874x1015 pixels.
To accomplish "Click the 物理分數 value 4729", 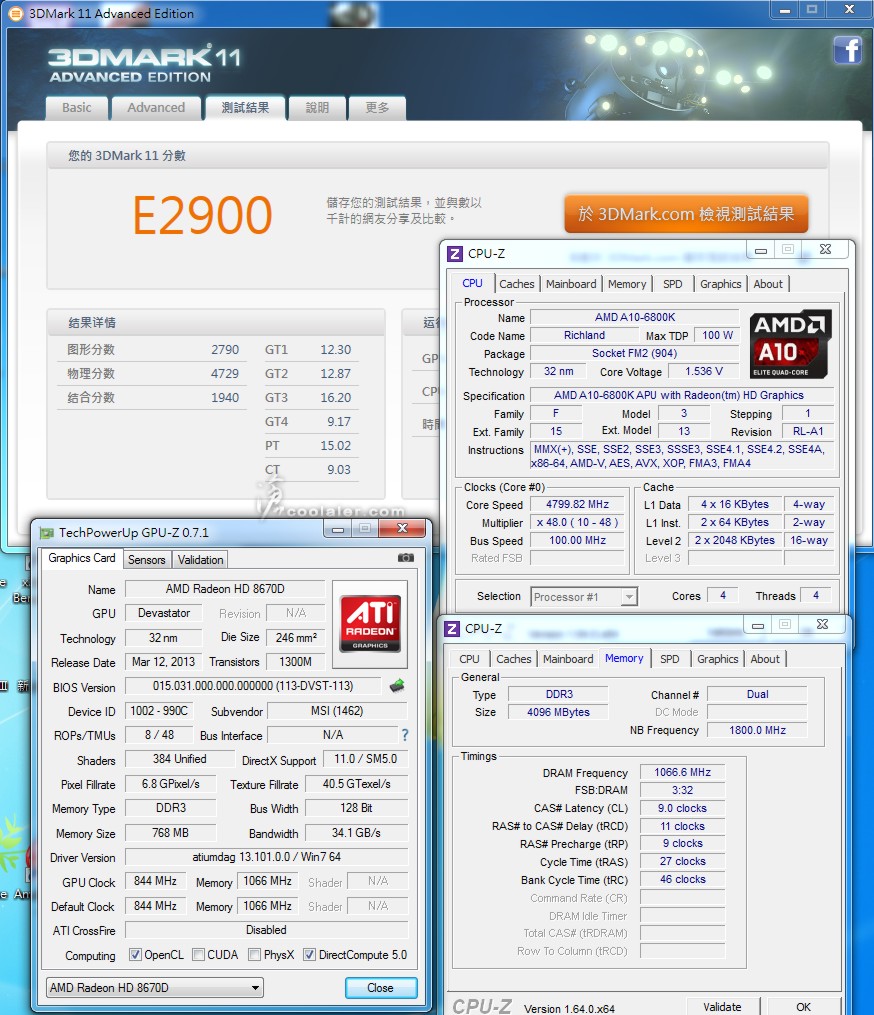I will 225,374.
